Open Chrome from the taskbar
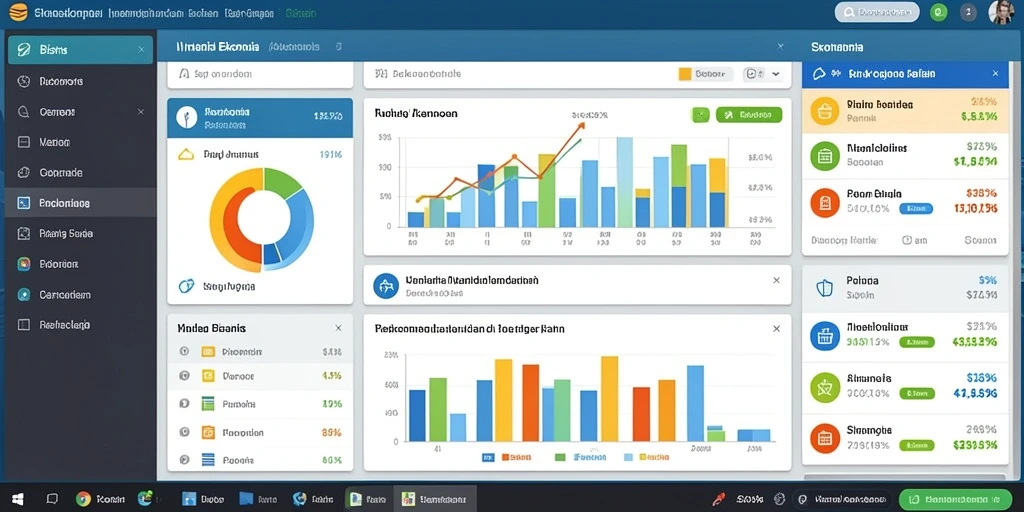The height and width of the screenshot is (512, 1024). click(x=83, y=499)
